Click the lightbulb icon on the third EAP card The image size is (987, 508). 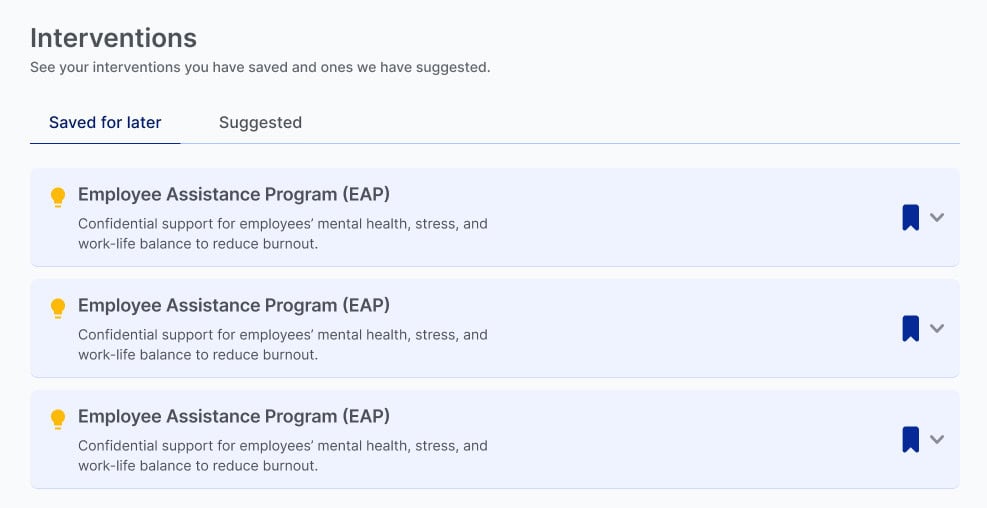(58, 419)
